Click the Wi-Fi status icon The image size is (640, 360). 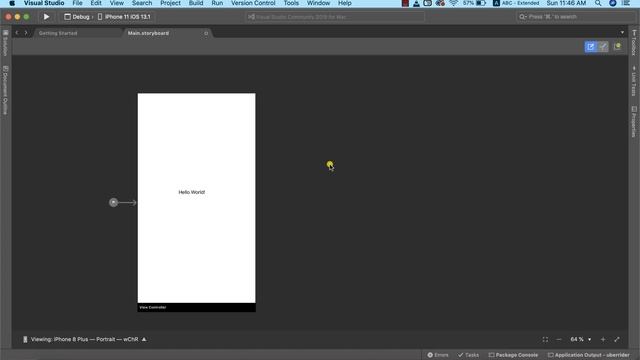pos(453,3)
